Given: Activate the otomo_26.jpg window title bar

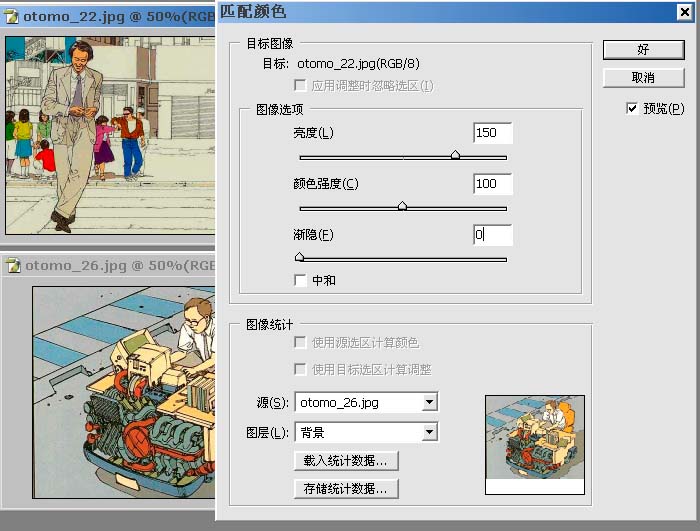Looking at the screenshot, I should point(107,266).
